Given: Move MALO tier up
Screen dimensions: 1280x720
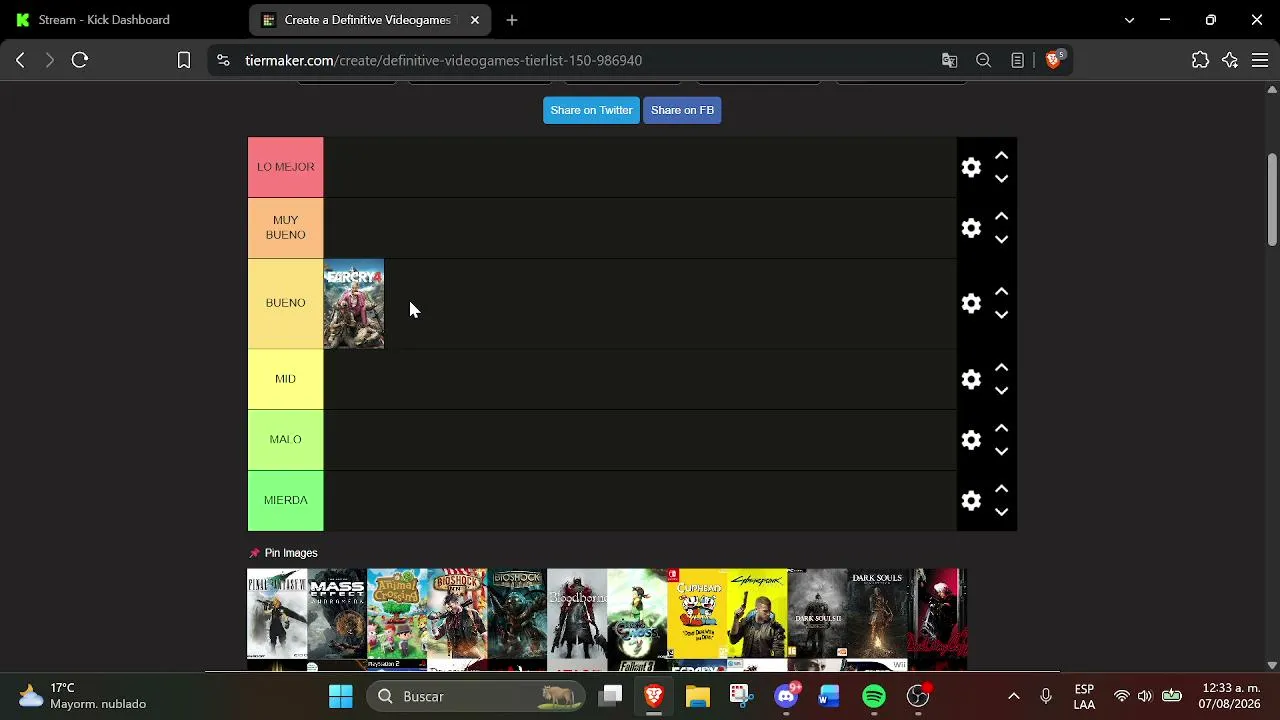Looking at the screenshot, I should click(x=1001, y=428).
